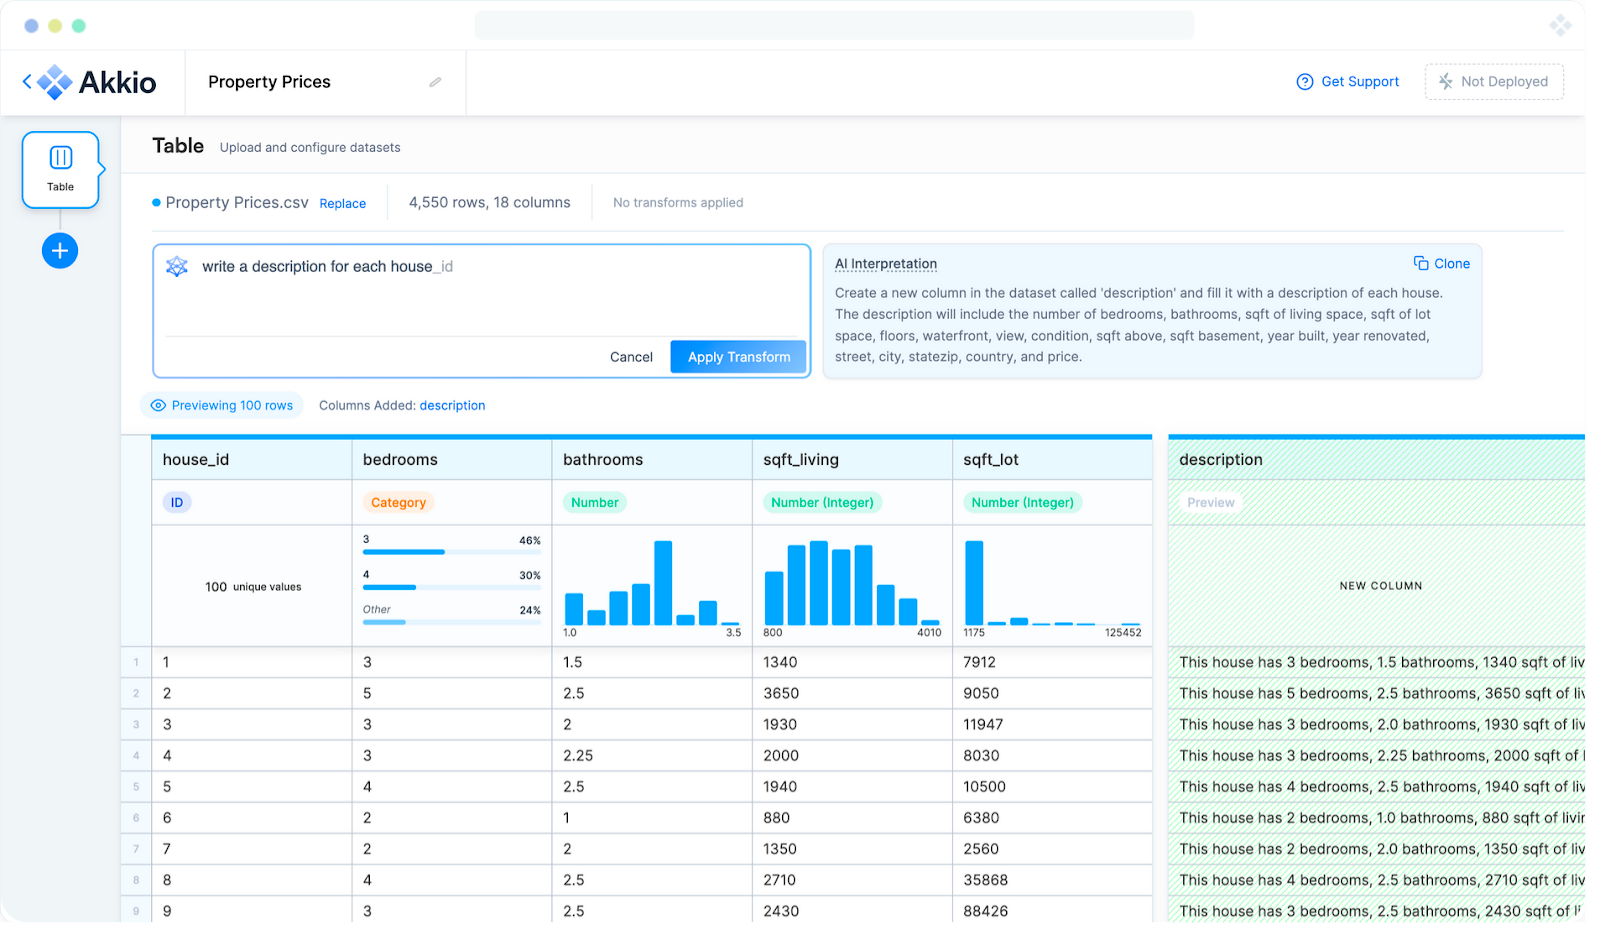Click Previewing 100 rows pill

click(x=222, y=405)
